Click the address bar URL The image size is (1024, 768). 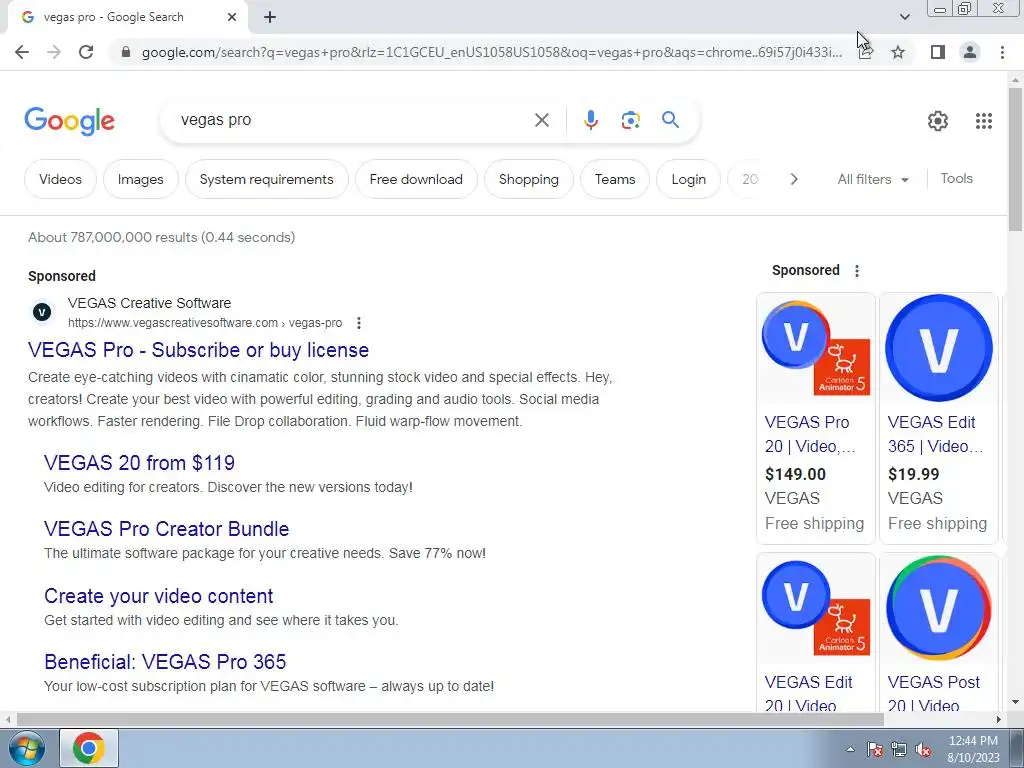click(x=492, y=52)
